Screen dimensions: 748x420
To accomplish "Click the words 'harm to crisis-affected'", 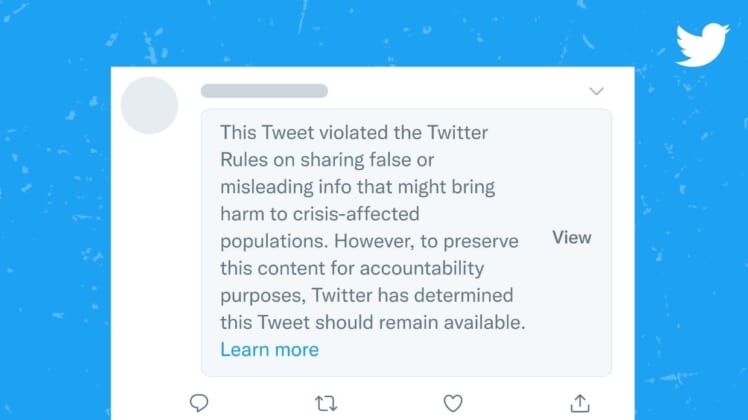I will (320, 214).
